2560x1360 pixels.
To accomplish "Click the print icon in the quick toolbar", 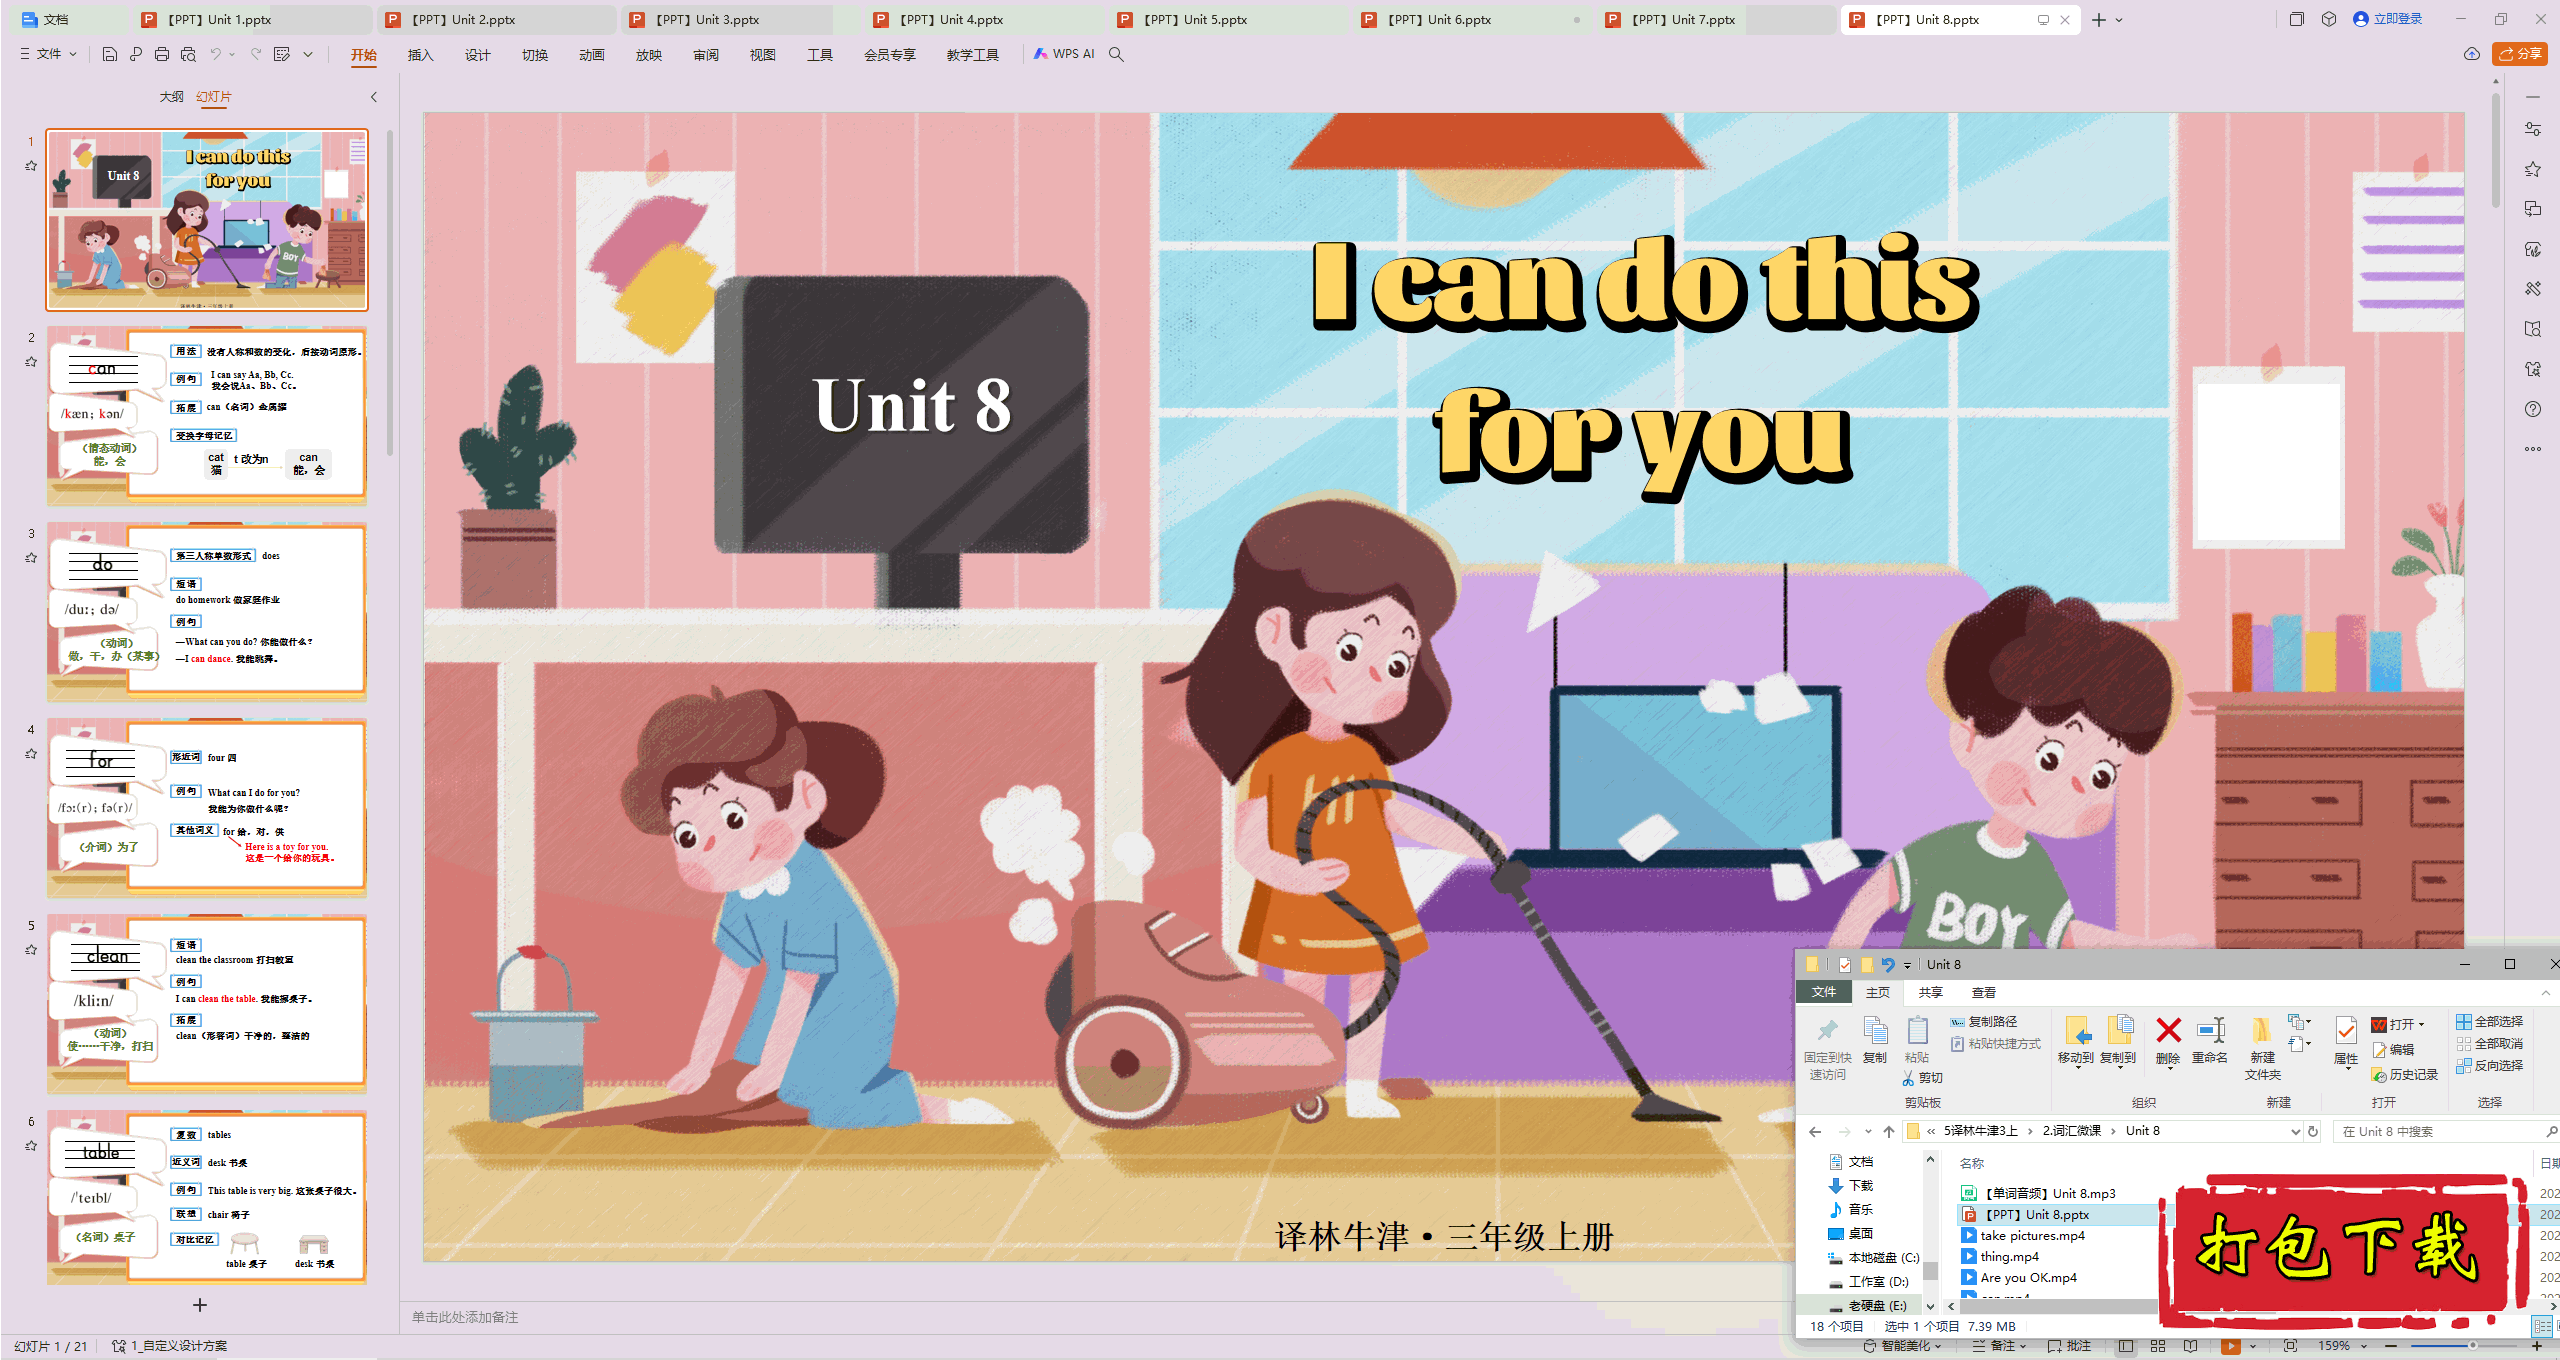I will click(162, 54).
